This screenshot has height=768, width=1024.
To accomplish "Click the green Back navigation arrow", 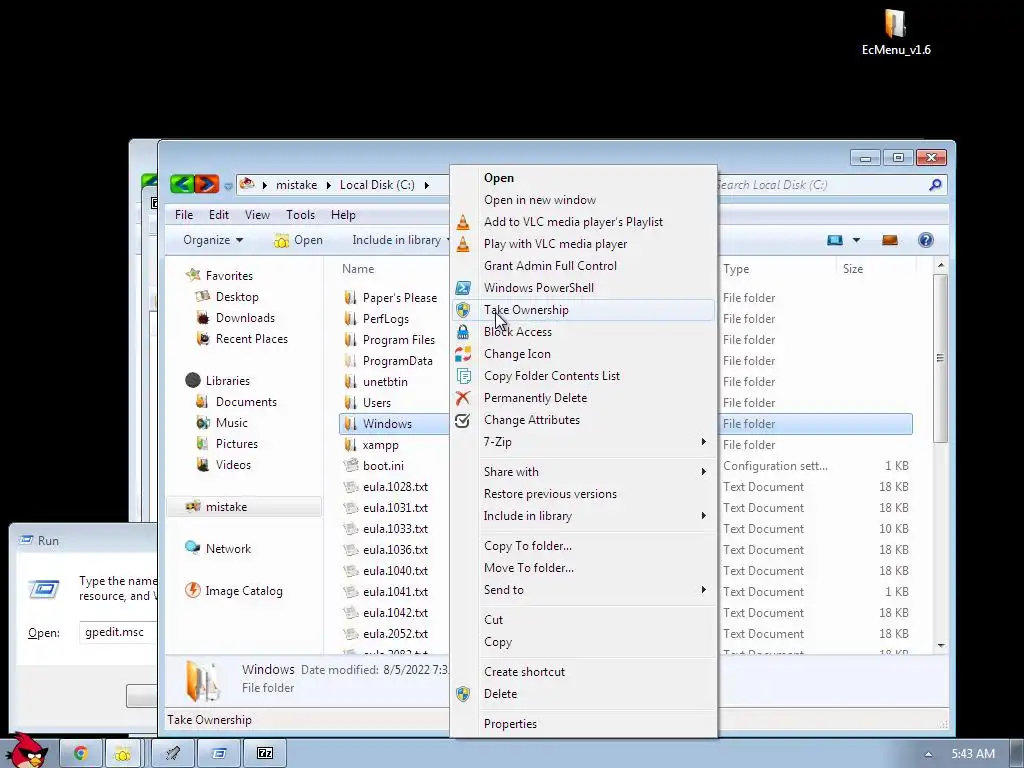I will point(182,185).
